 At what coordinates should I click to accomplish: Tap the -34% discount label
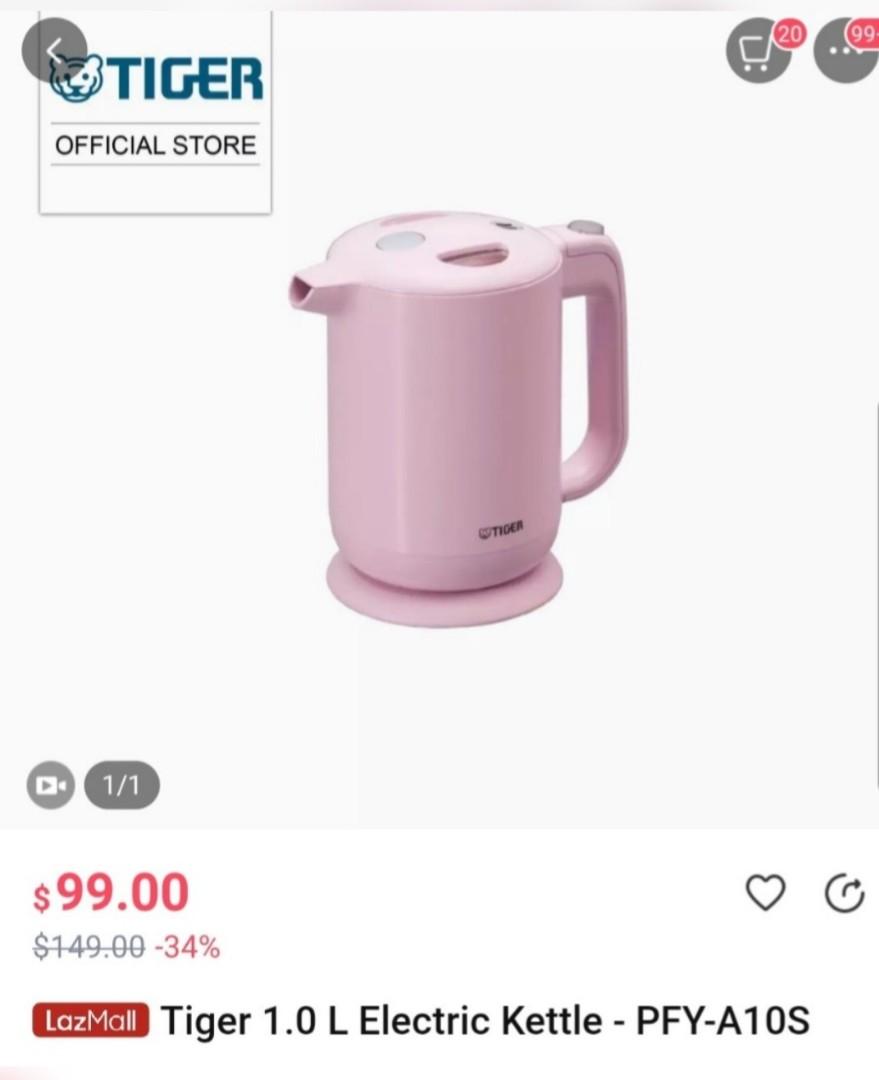coord(187,946)
